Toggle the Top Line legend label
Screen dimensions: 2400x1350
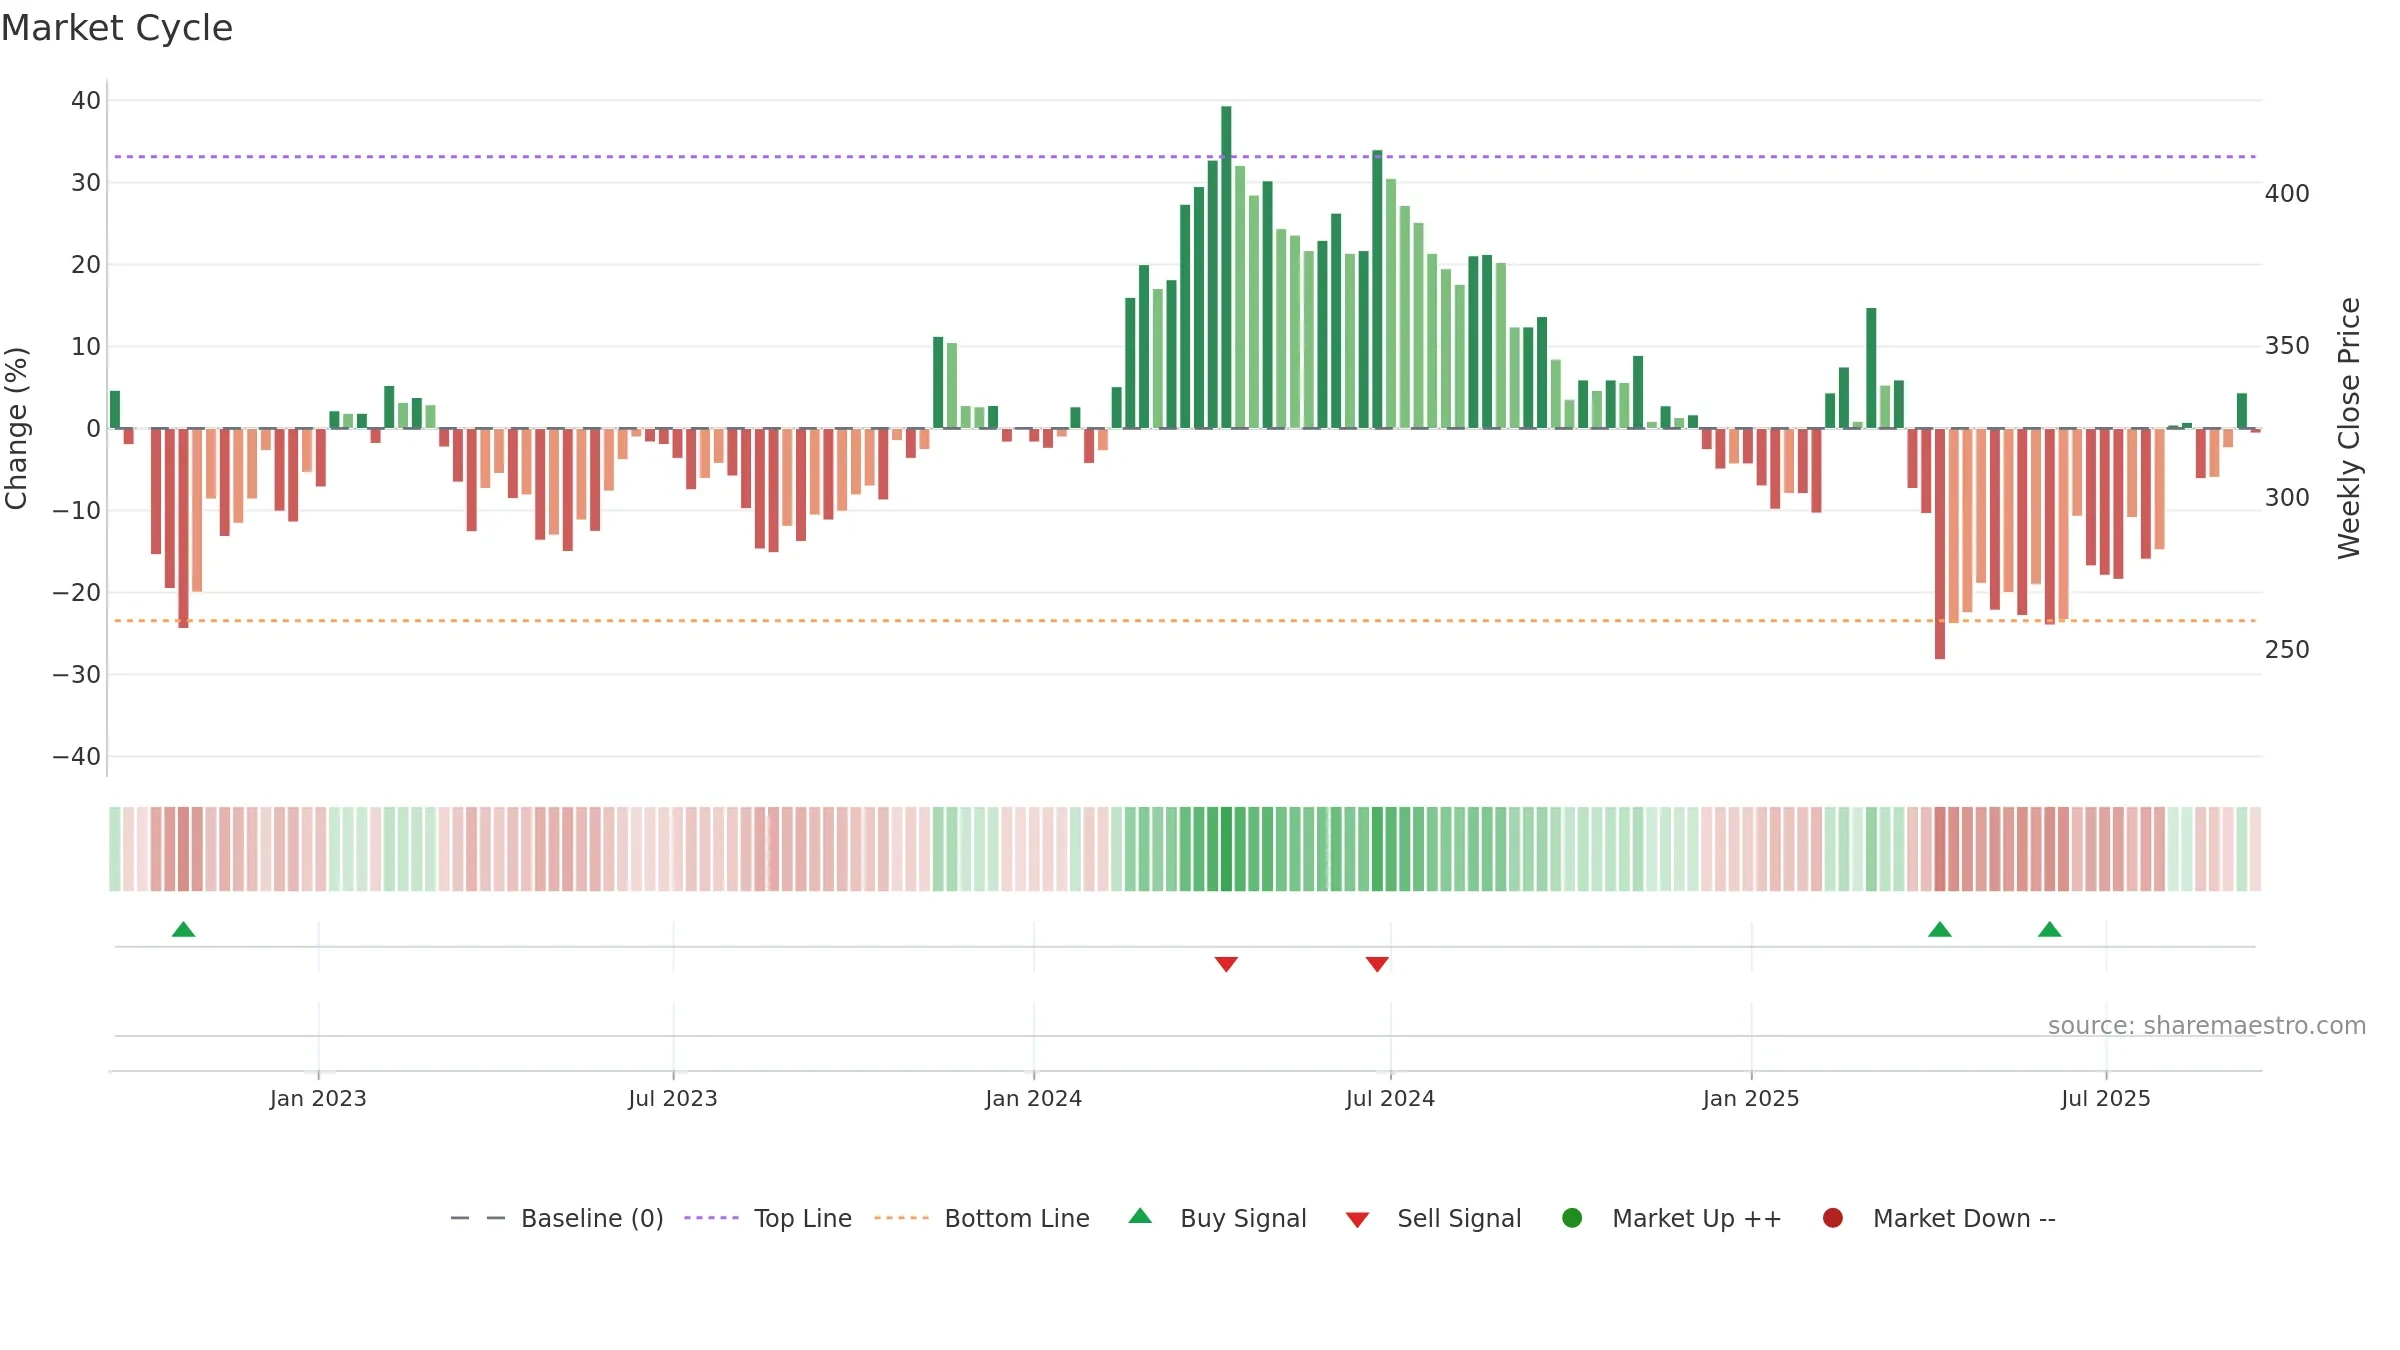(x=803, y=1219)
